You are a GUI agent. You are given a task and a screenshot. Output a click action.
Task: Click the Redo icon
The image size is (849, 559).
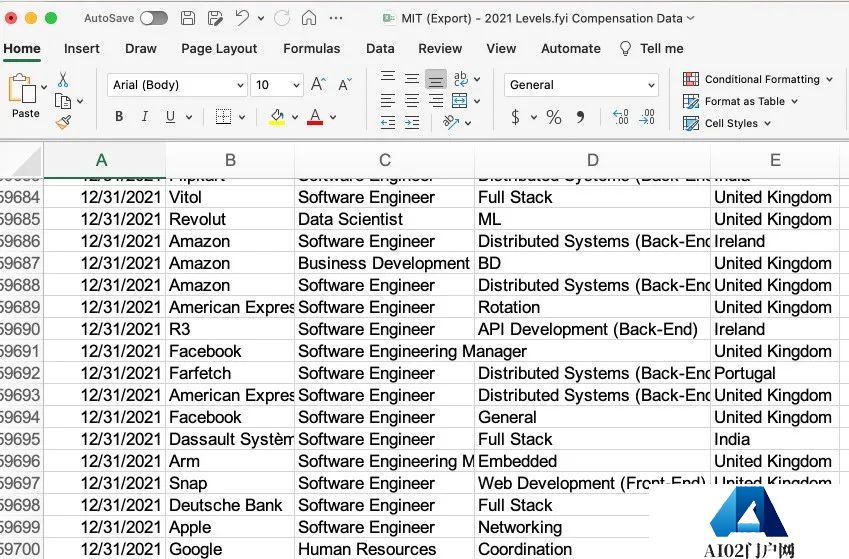pyautogui.click(x=282, y=18)
